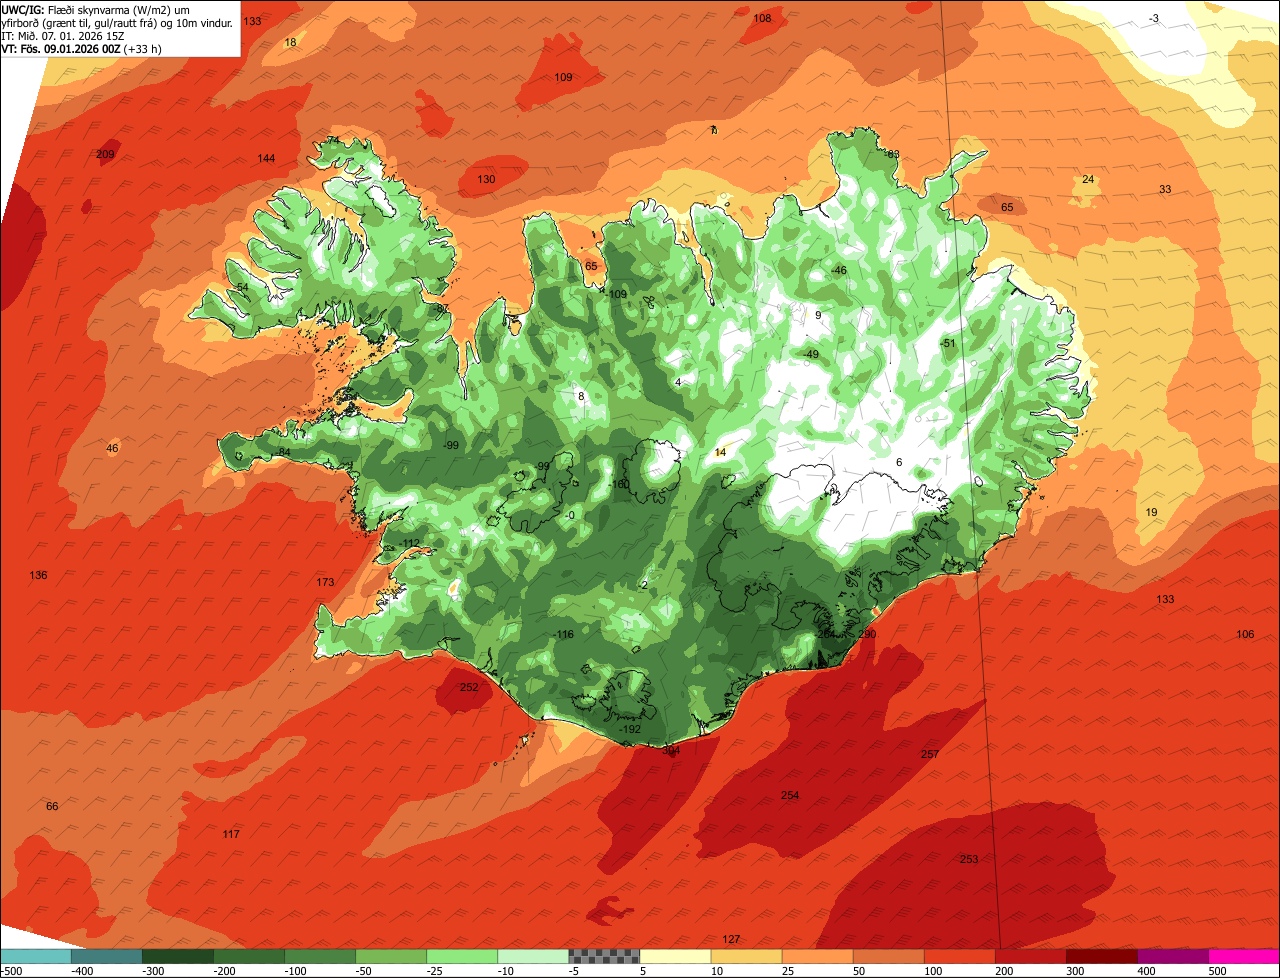Click the sea value 66
The height and width of the screenshot is (978, 1280).
coord(52,806)
